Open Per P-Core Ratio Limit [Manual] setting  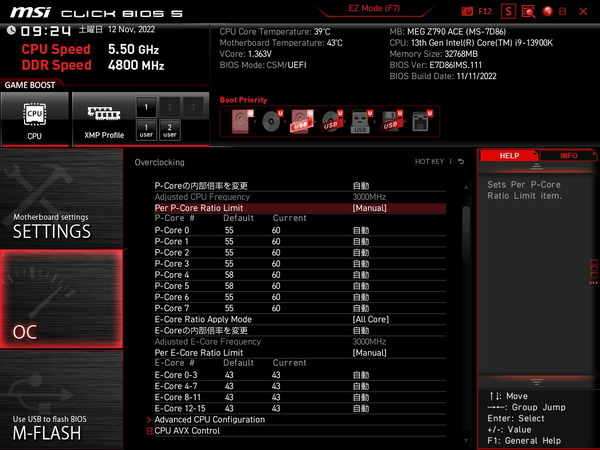[369, 208]
